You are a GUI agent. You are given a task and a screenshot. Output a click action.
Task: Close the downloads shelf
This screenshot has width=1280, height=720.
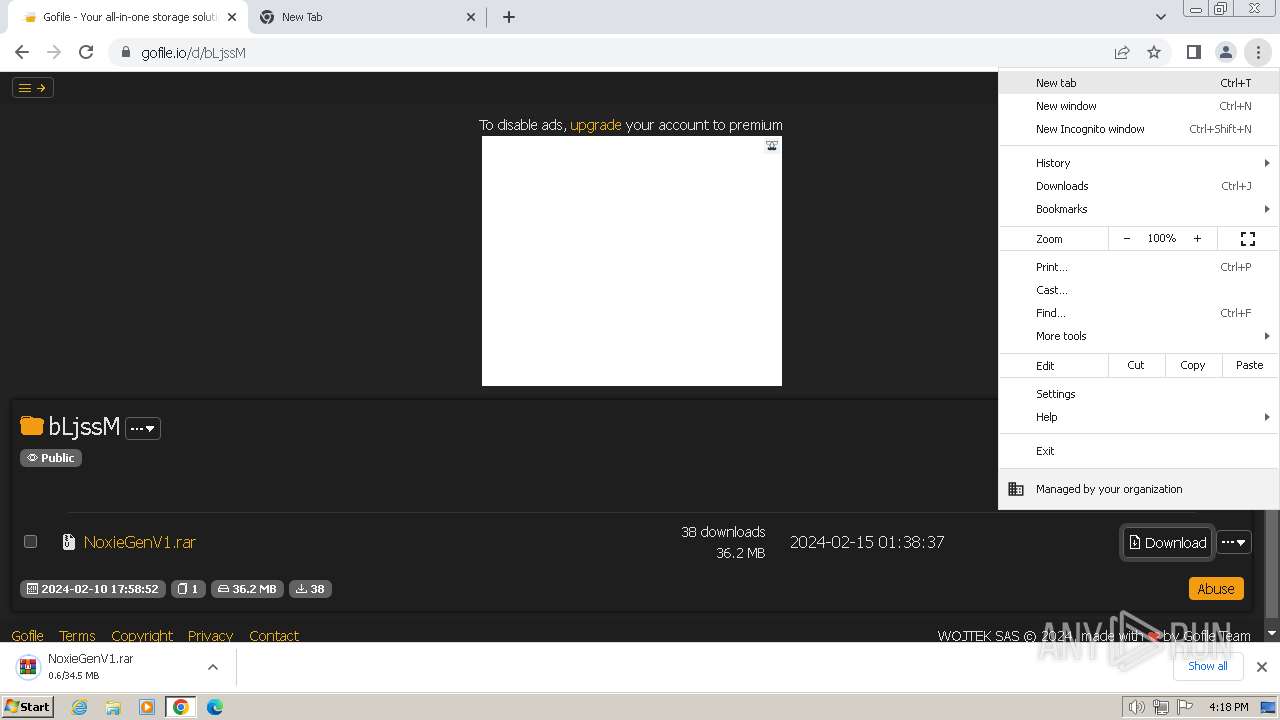(1262, 667)
